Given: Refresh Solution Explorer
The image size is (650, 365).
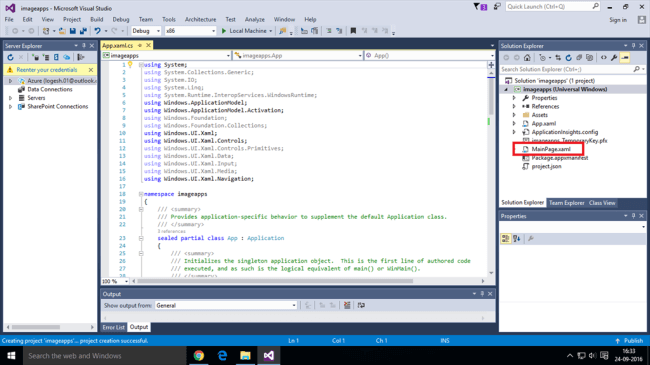Looking at the screenshot, I should point(569,58).
